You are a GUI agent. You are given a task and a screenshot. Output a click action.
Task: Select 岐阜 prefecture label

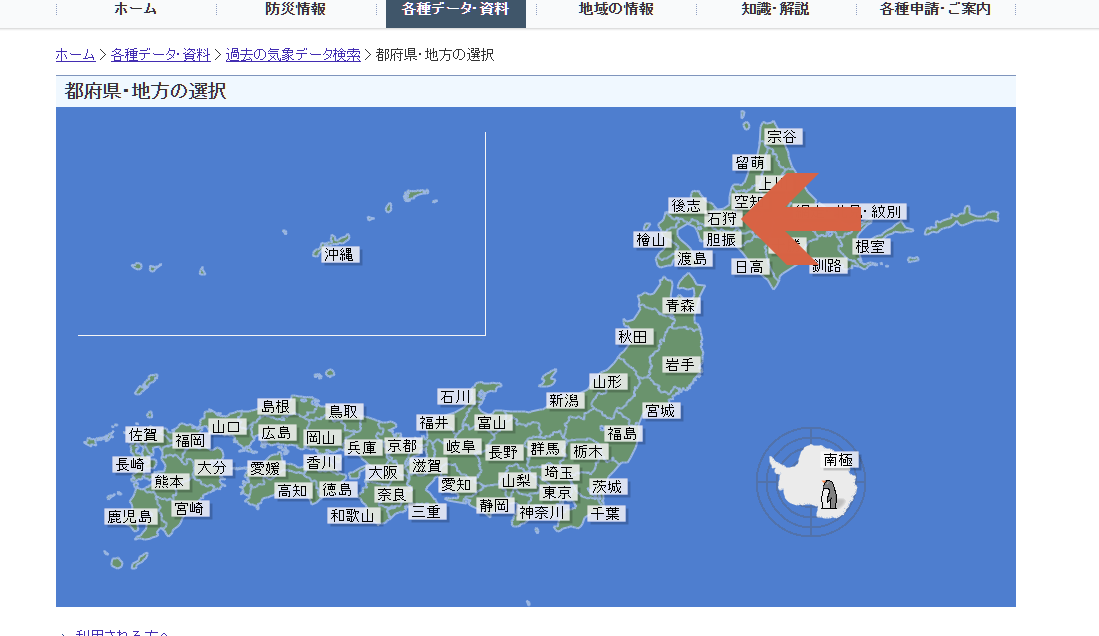[x=460, y=447]
